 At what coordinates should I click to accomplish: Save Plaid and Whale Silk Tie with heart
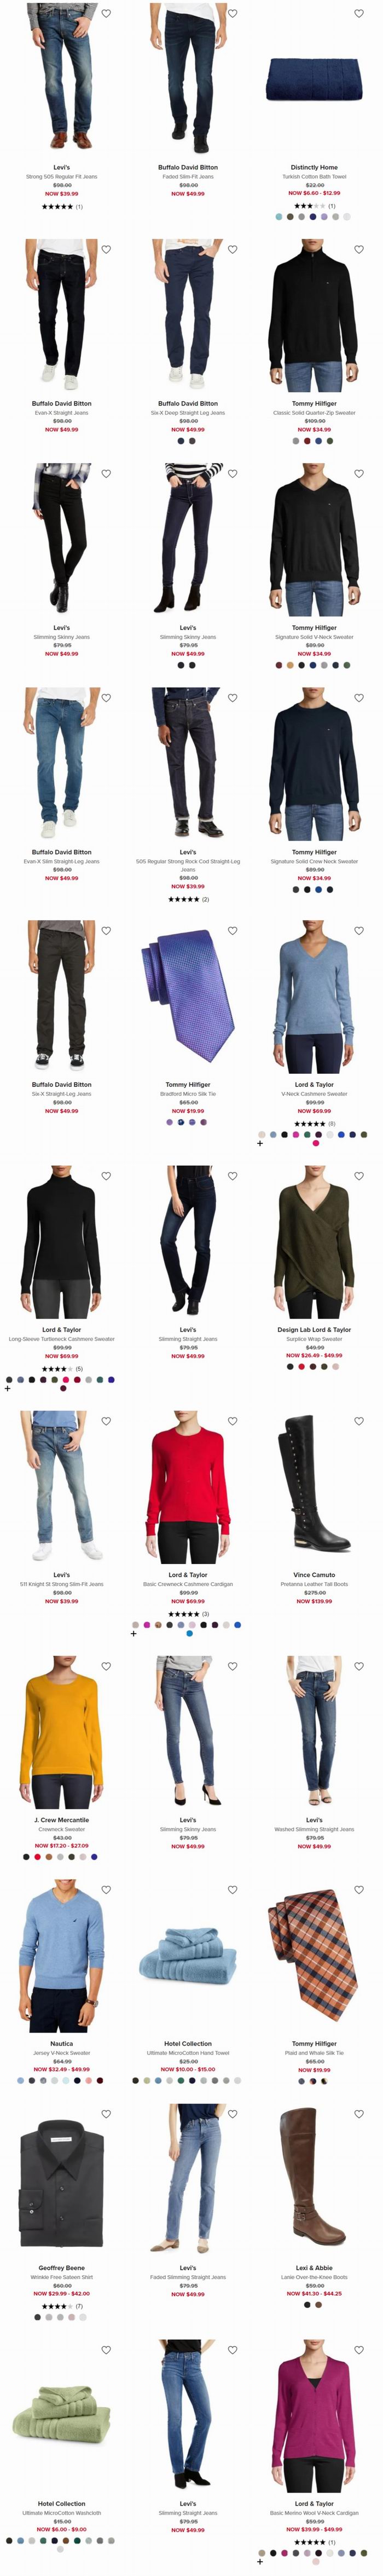(359, 1889)
